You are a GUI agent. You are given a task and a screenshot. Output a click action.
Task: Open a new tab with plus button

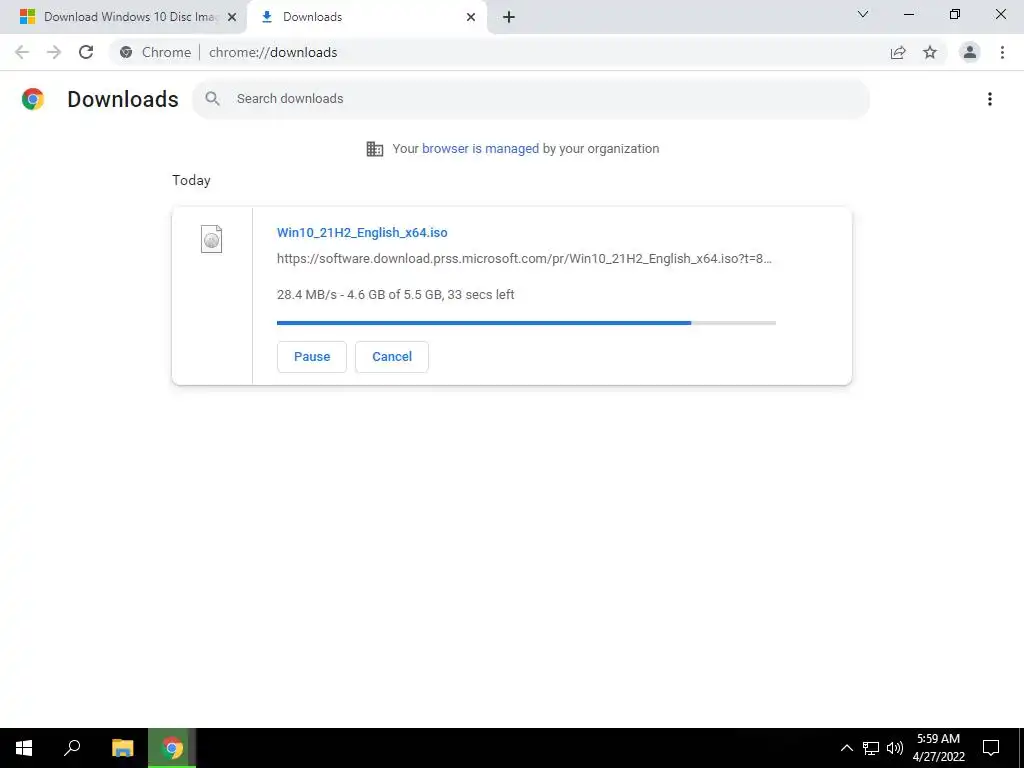[x=509, y=17]
